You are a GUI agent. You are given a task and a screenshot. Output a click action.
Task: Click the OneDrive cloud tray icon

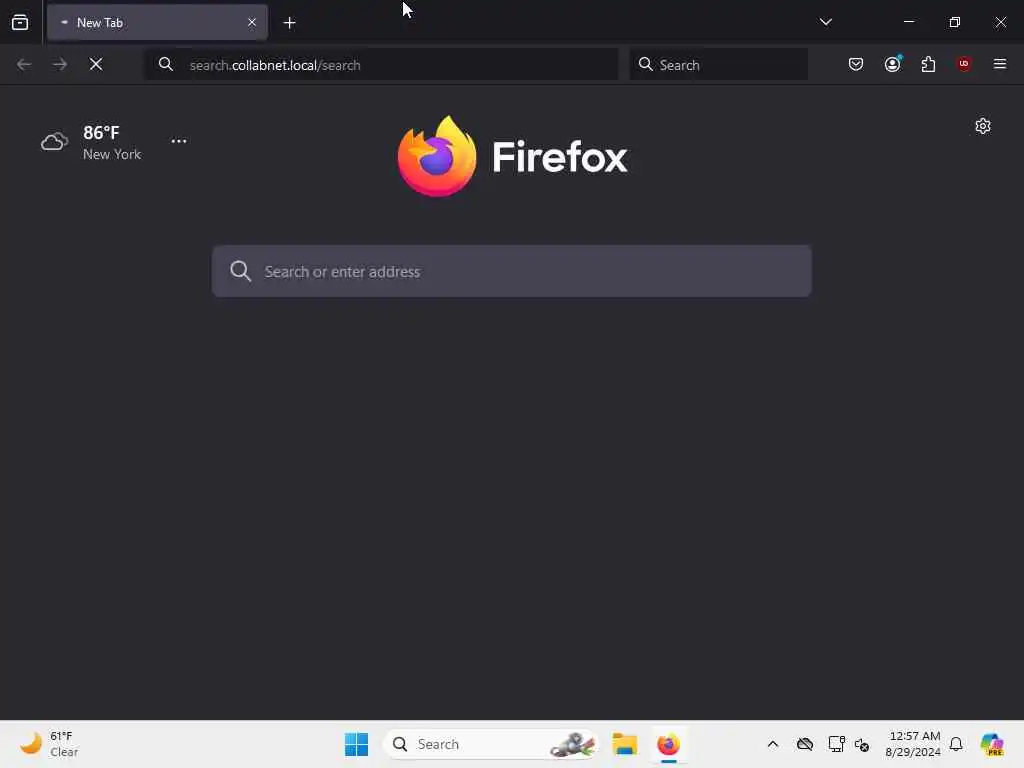(805, 744)
